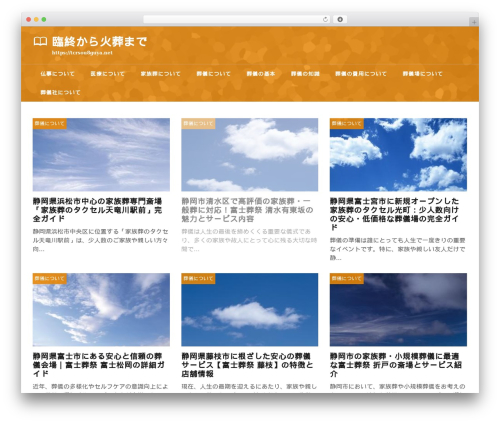Open the 葬儀の基本 menu item
500x423 pixels.
click(261, 74)
